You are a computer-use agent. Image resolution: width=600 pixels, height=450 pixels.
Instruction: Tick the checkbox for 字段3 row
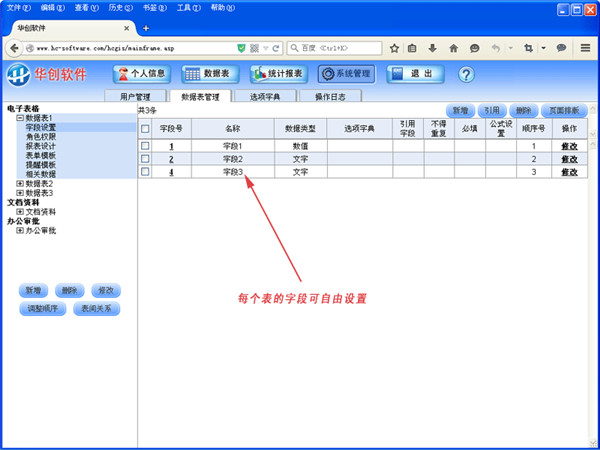pos(145,172)
